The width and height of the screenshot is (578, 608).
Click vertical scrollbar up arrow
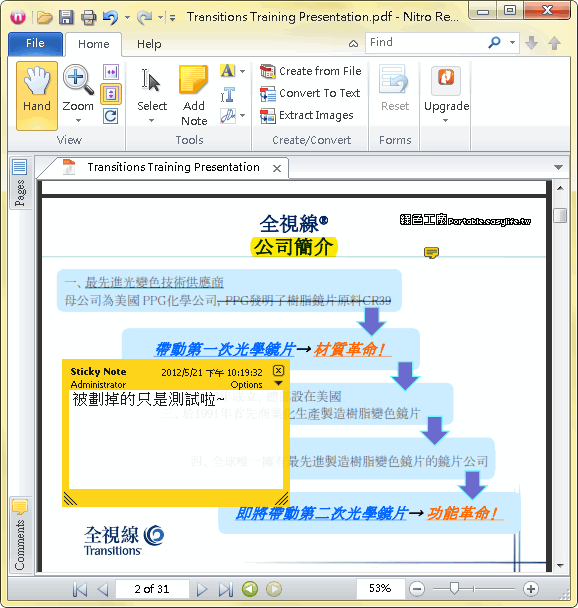[560, 188]
